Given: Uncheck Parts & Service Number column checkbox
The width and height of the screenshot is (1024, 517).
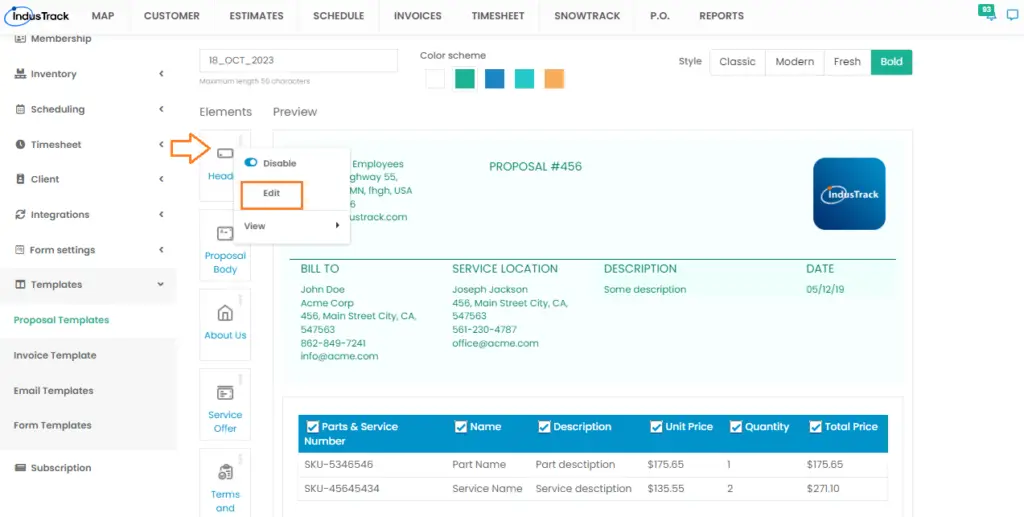Looking at the screenshot, I should pyautogui.click(x=312, y=427).
